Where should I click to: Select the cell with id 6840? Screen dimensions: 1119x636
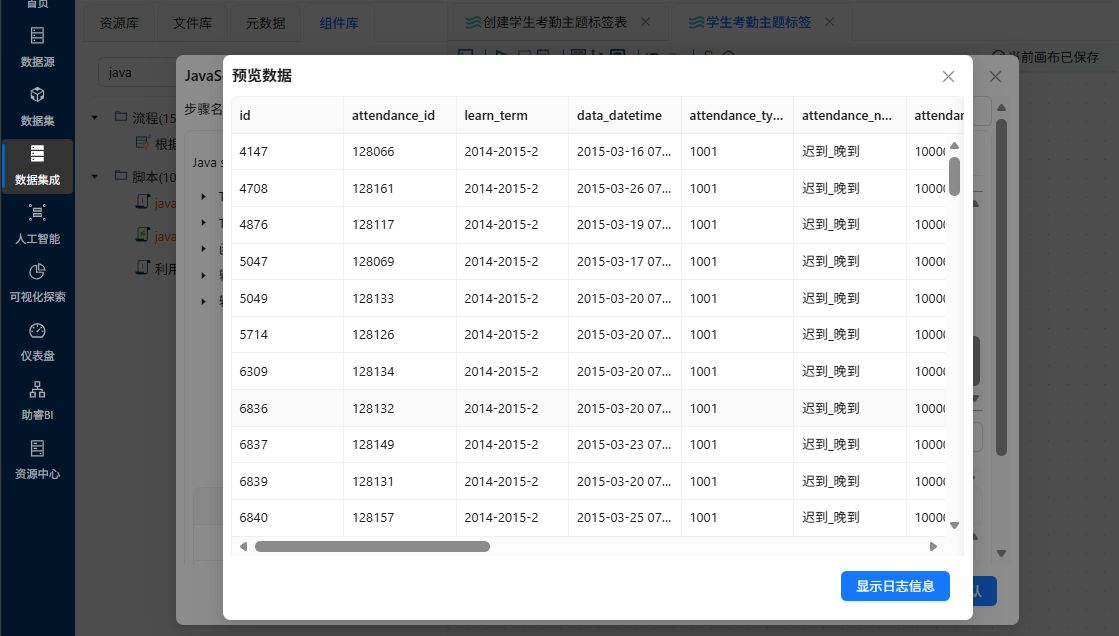pos(288,518)
